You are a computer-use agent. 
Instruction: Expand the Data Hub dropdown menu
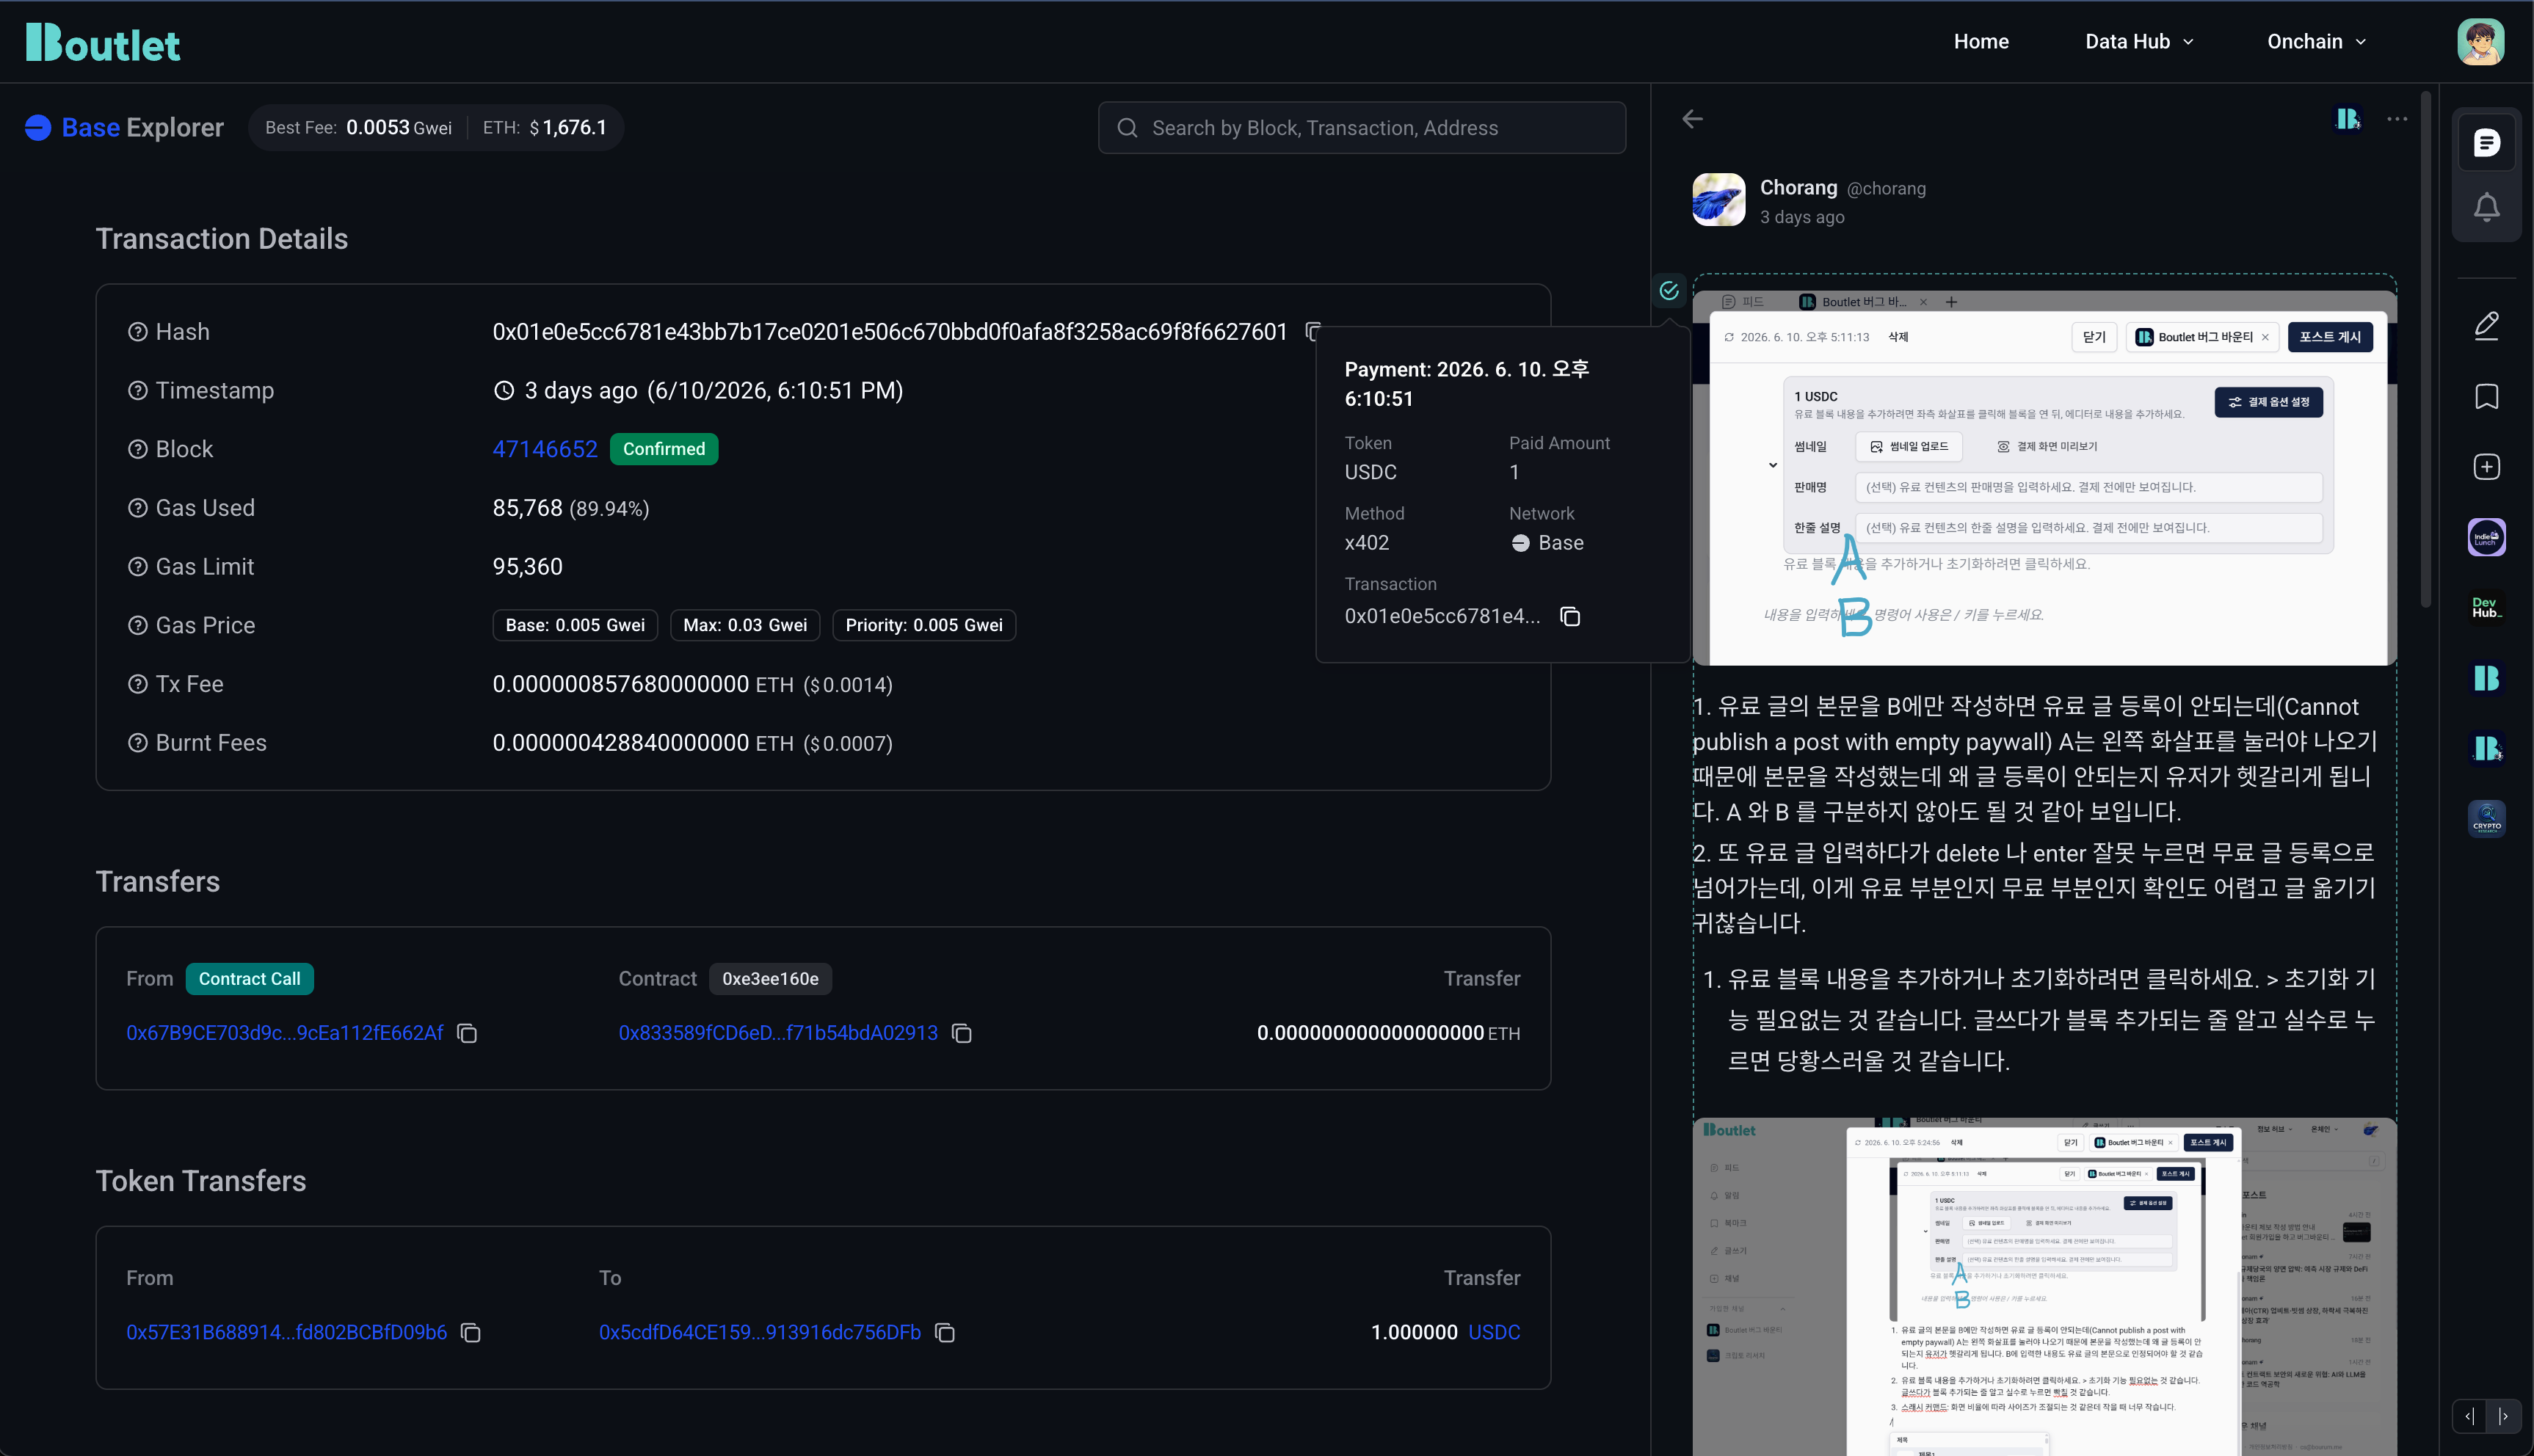2139,42
